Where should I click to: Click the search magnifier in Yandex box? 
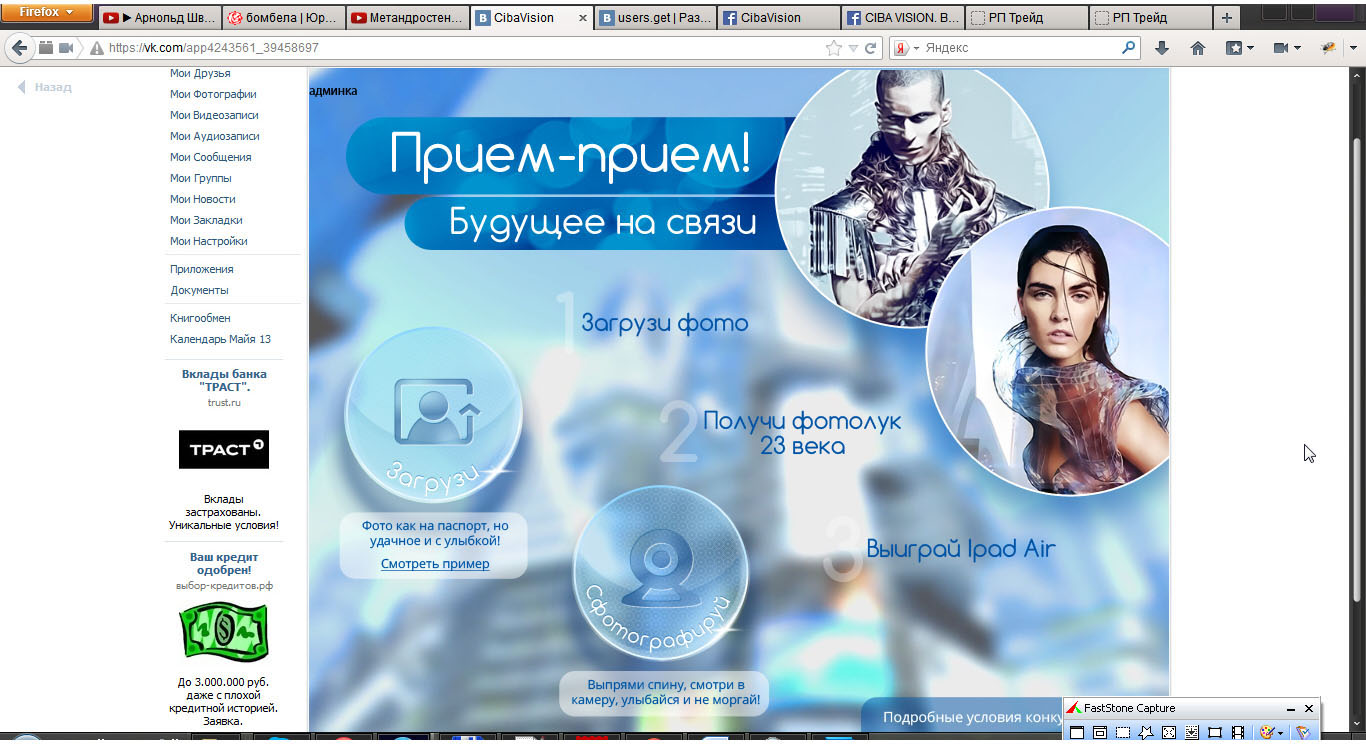(1129, 47)
